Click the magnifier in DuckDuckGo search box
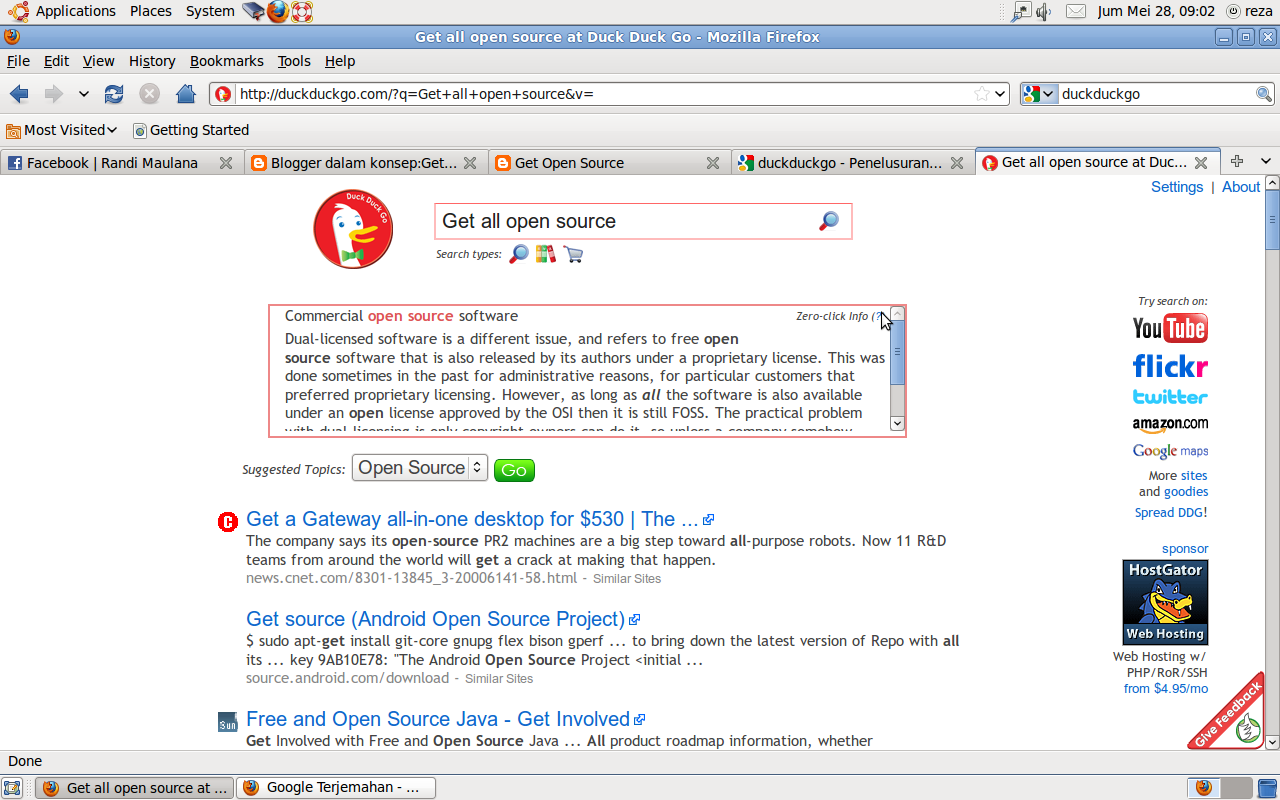The height and width of the screenshot is (800, 1280). pyautogui.click(x=829, y=221)
